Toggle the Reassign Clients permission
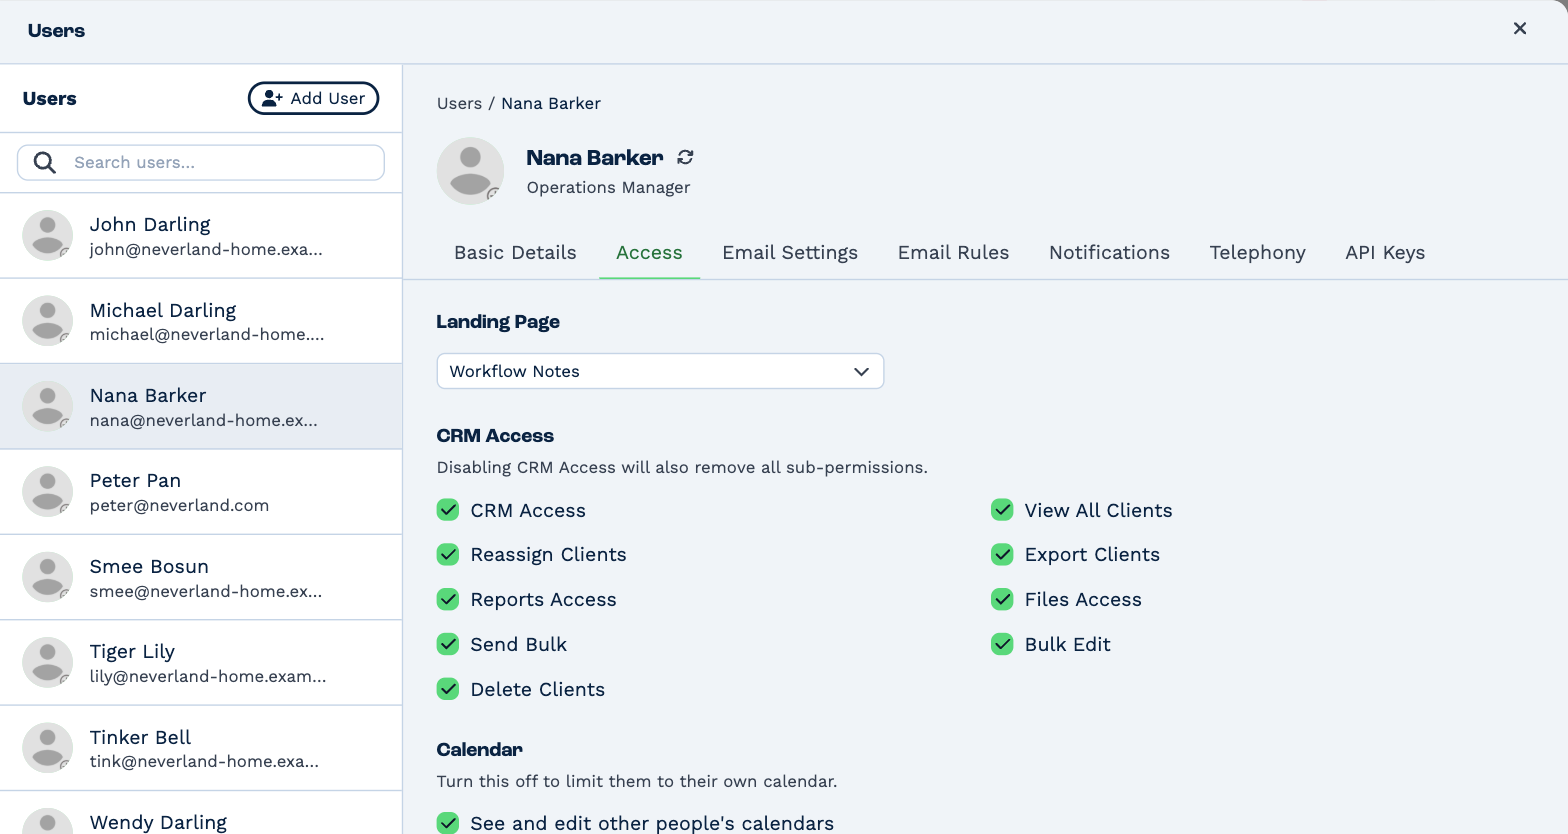This screenshot has width=1568, height=834. click(448, 554)
